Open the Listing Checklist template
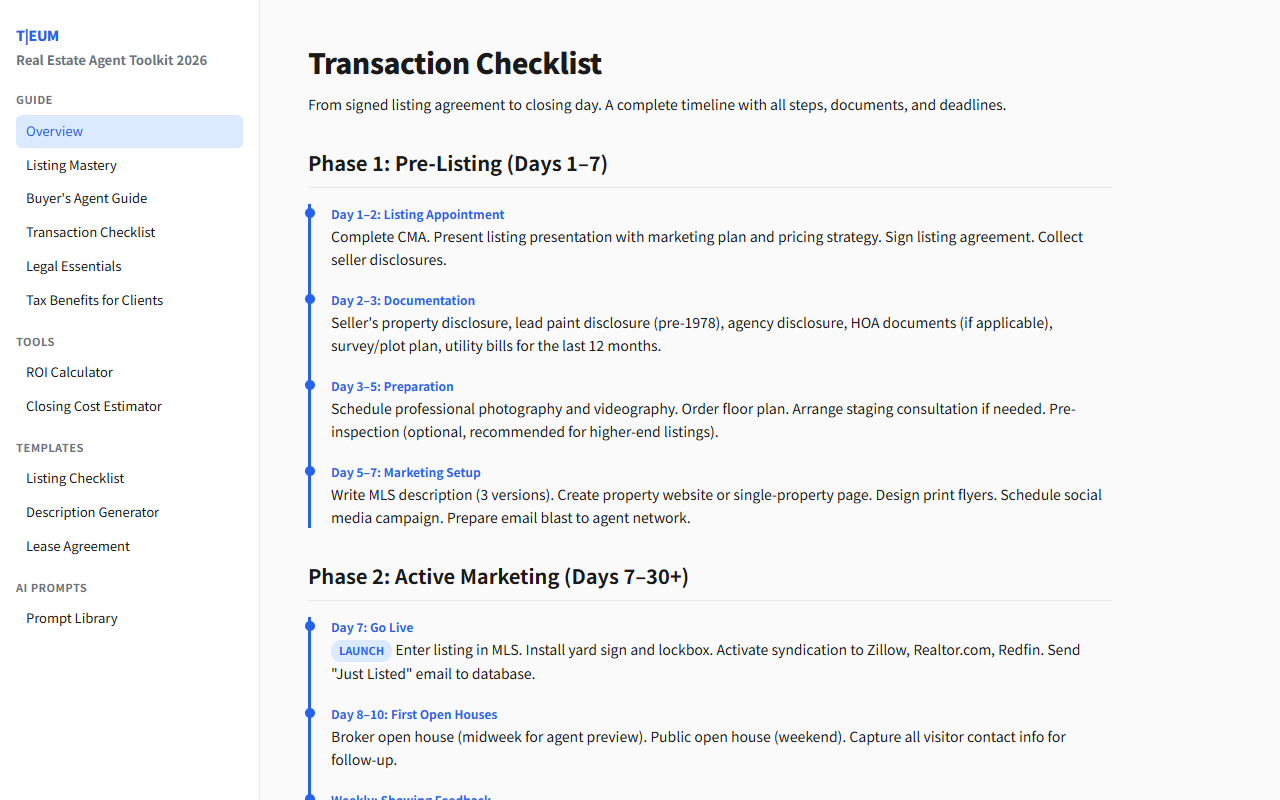The height and width of the screenshot is (800, 1280). tap(75, 477)
